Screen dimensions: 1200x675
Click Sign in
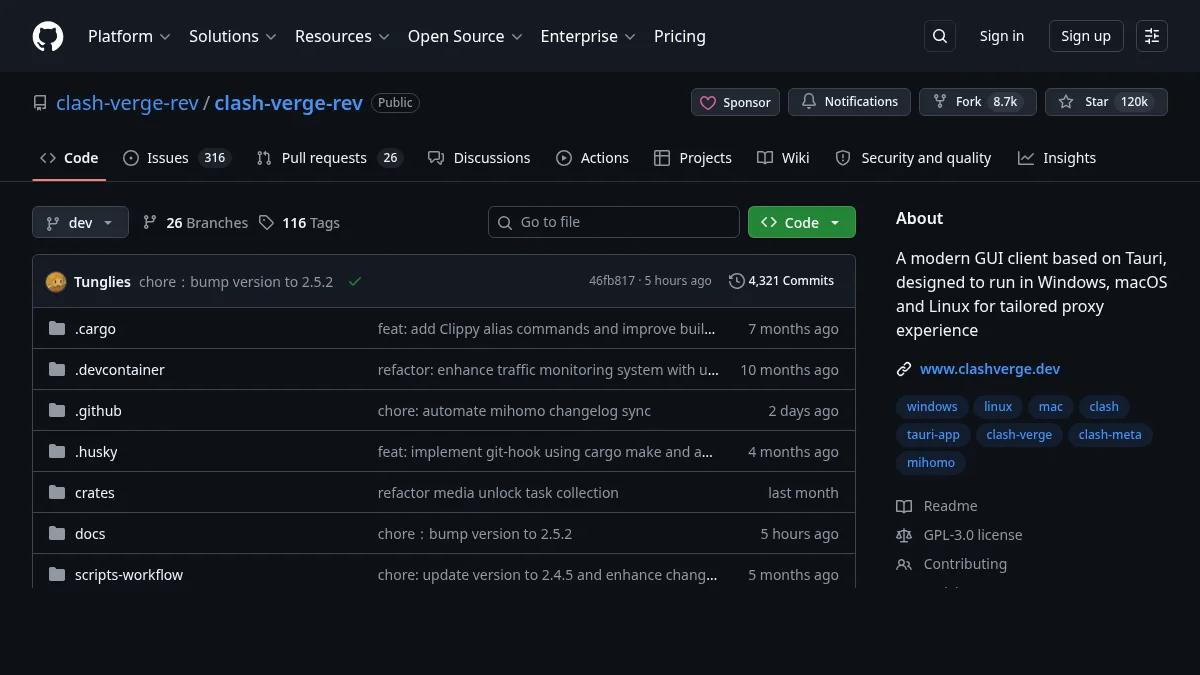pyautogui.click(x=1002, y=36)
